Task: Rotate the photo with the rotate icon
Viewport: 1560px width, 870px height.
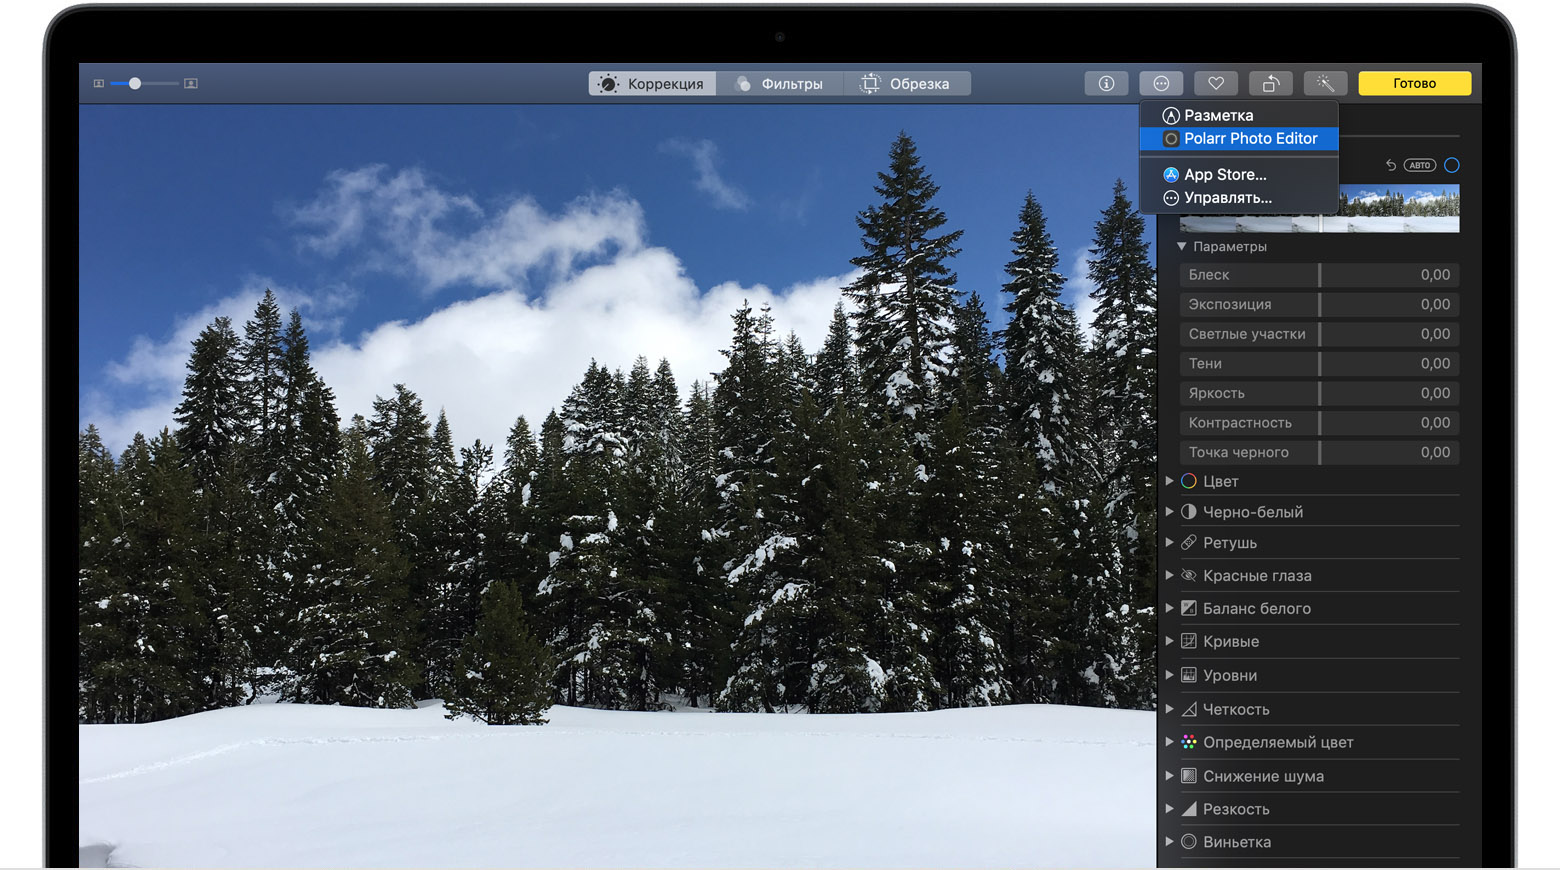Action: pos(1270,84)
